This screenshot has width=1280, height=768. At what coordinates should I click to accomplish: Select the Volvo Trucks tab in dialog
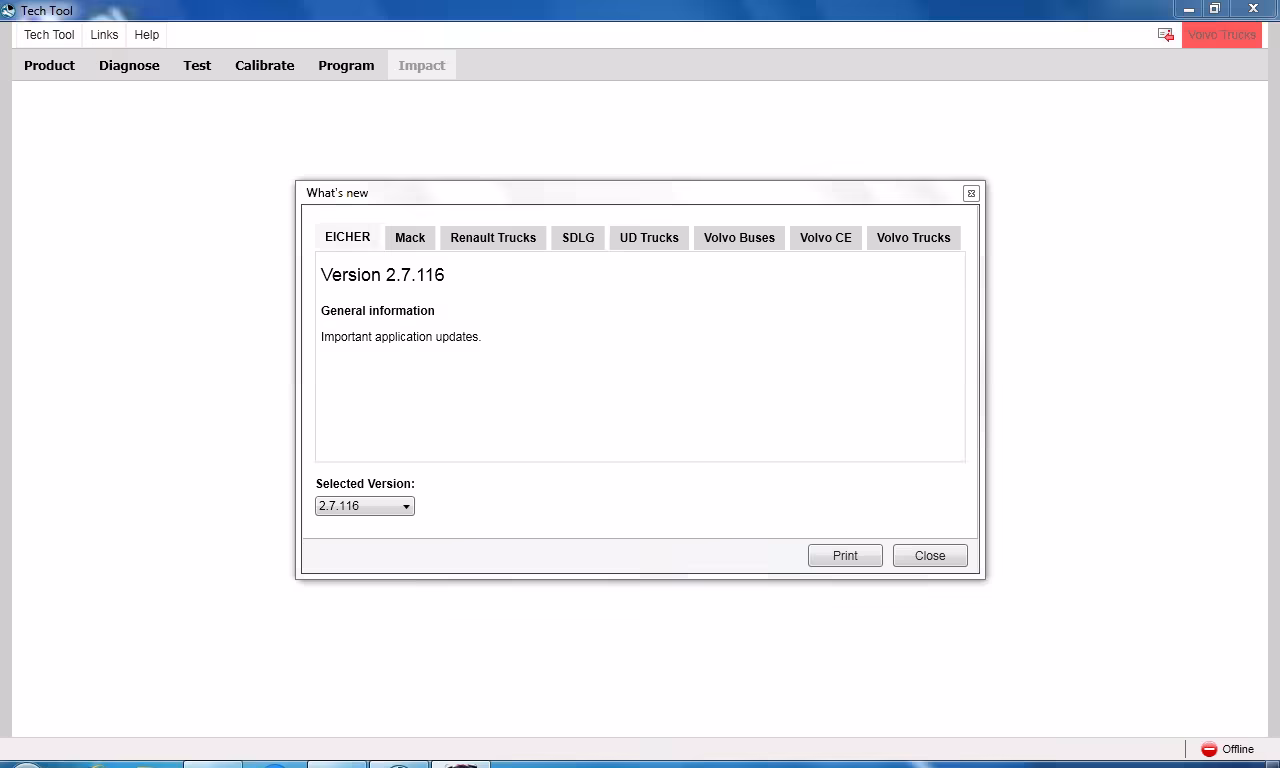[914, 238]
